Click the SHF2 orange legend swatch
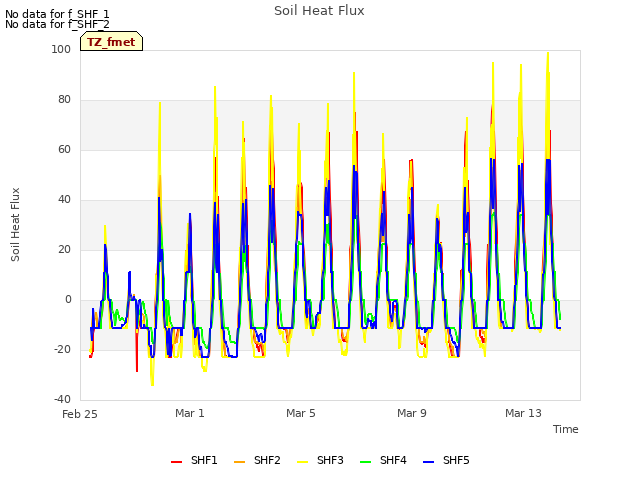The height and width of the screenshot is (480, 640). point(240,462)
